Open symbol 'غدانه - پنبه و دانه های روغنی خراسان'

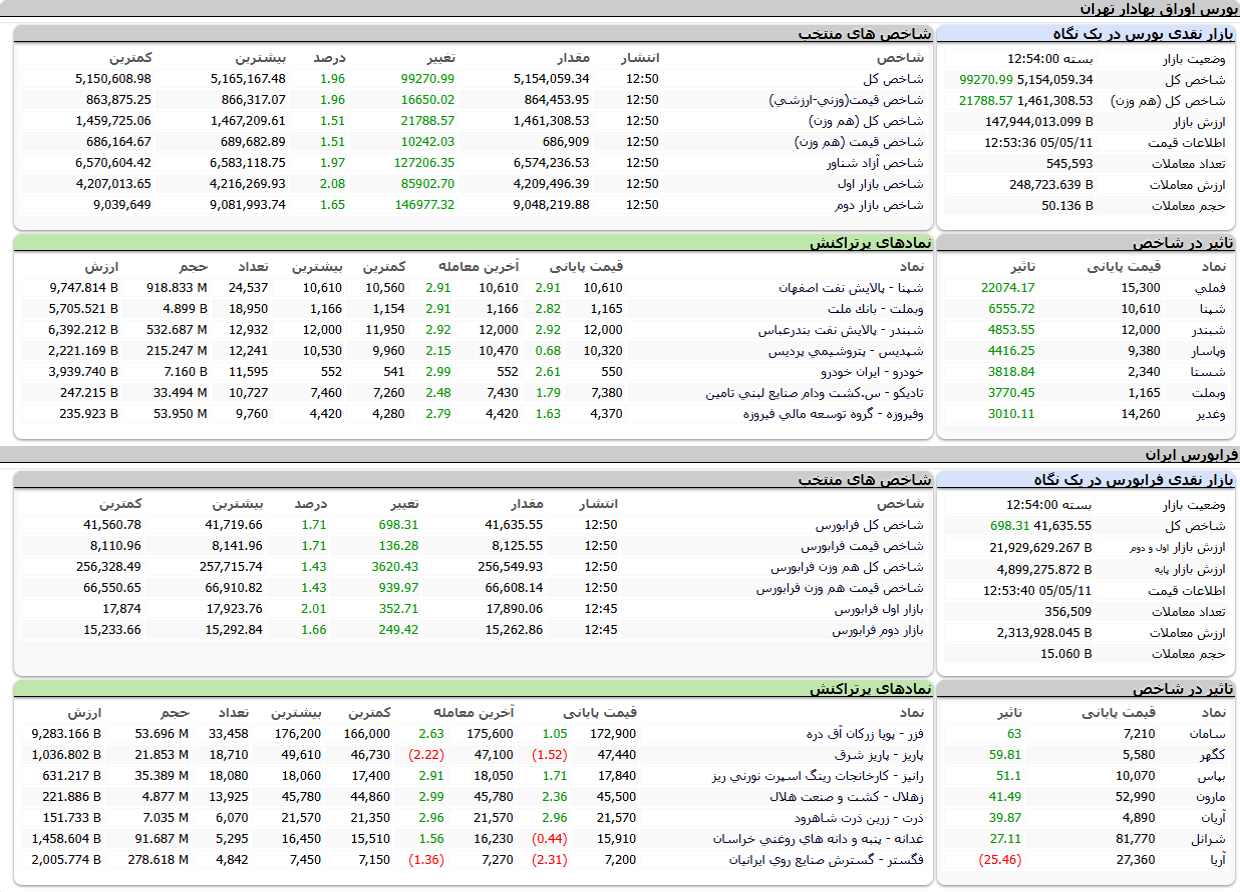click(819, 839)
